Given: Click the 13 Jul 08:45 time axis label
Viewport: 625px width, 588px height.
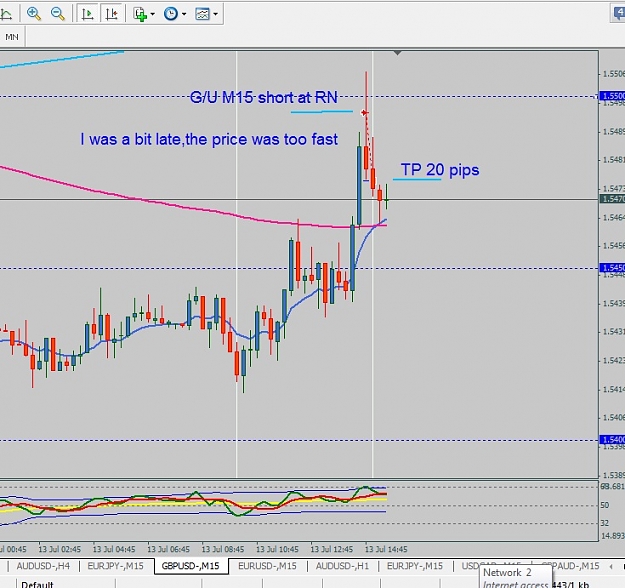Looking at the screenshot, I should (x=223, y=549).
